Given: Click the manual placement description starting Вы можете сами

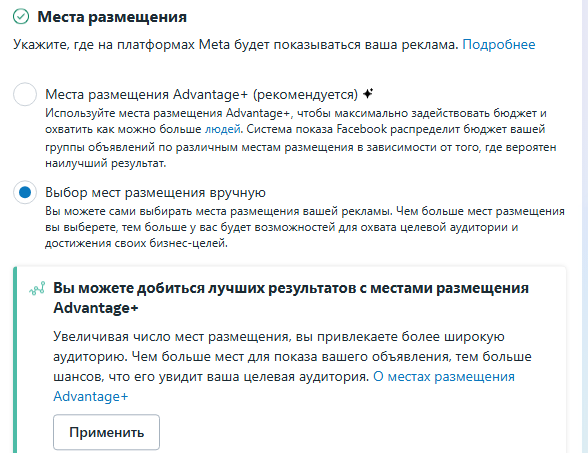Looking at the screenshot, I should click(305, 227).
